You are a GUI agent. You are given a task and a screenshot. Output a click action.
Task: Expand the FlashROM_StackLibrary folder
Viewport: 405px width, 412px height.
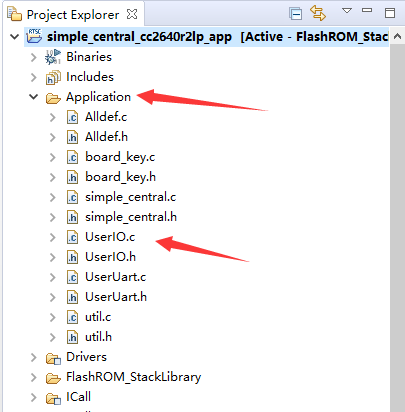click(x=34, y=377)
